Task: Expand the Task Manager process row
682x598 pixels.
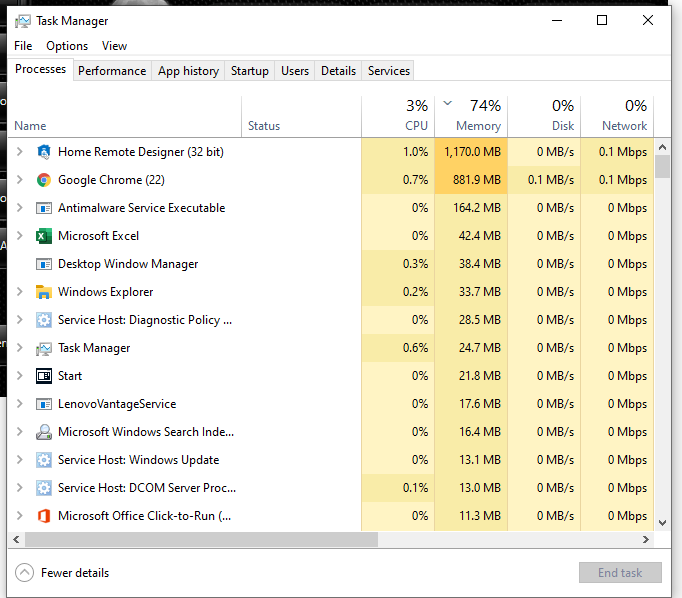Action: point(20,347)
